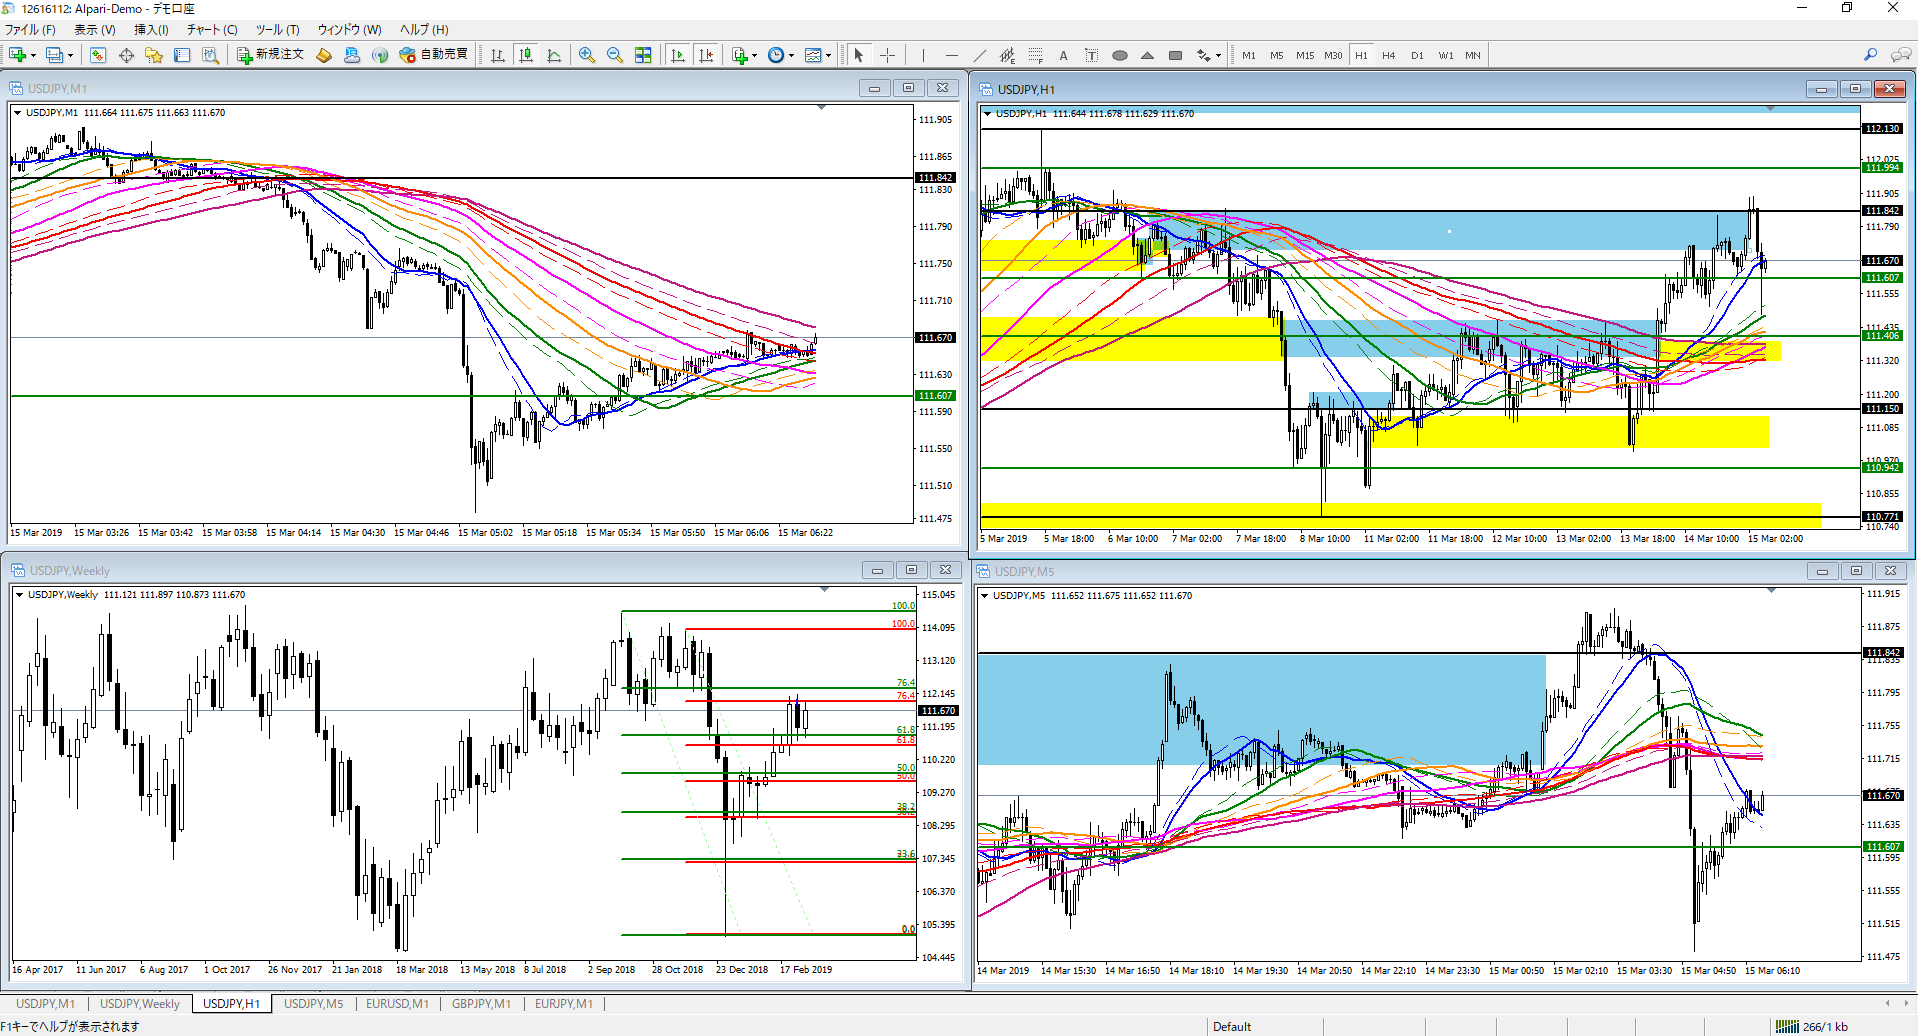
Task: Open the Navigator panel star-folder icon
Action: pyautogui.click(x=154, y=55)
